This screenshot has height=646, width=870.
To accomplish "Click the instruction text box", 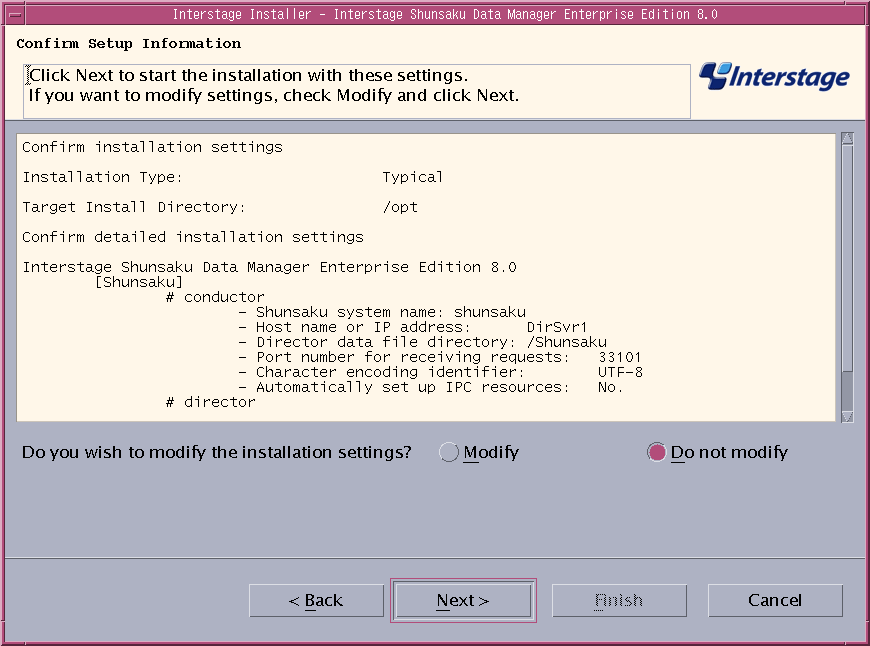I will pos(357,91).
